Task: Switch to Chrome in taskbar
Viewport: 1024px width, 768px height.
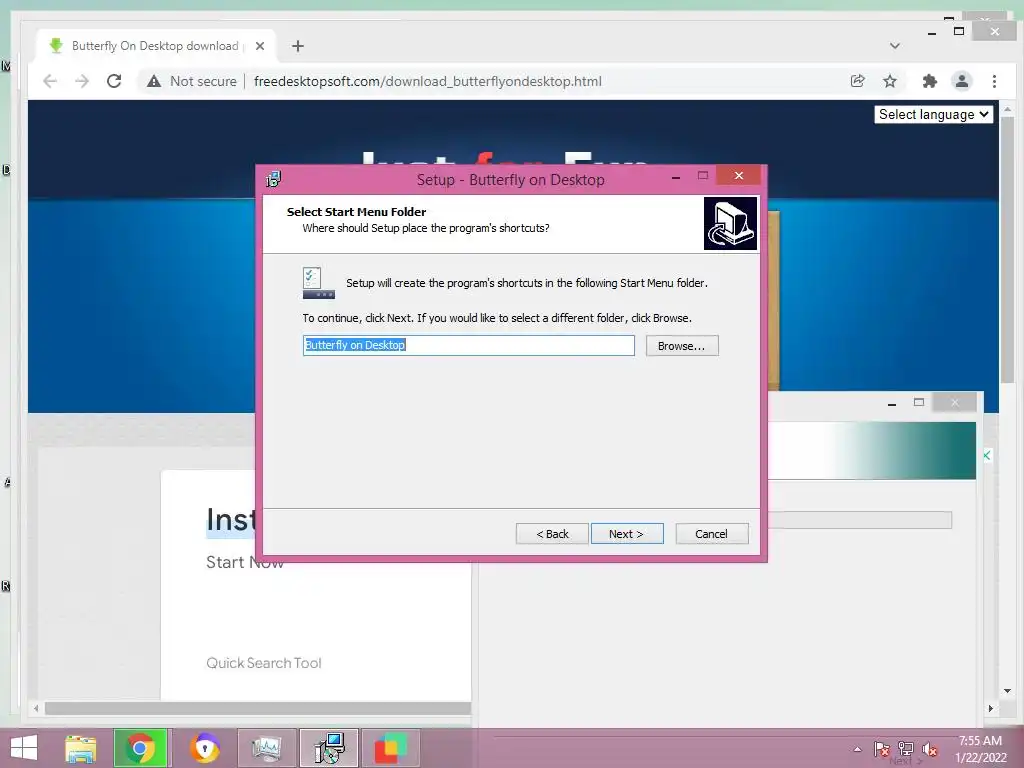Action: (x=140, y=748)
